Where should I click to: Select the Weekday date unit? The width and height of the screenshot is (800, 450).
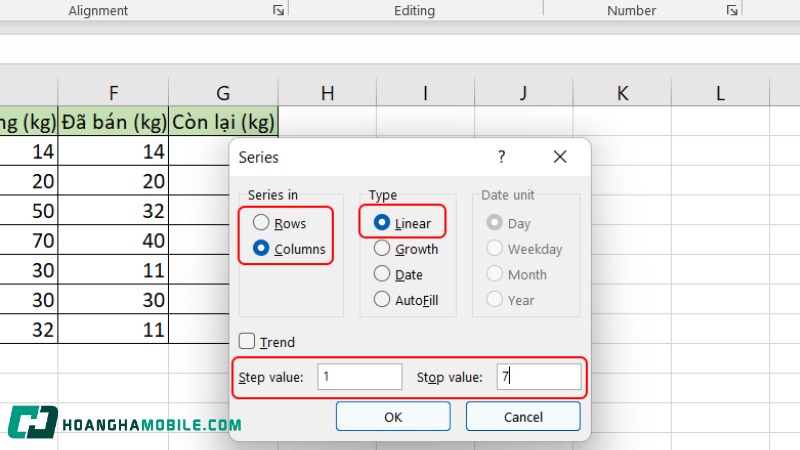pyautogui.click(x=494, y=248)
